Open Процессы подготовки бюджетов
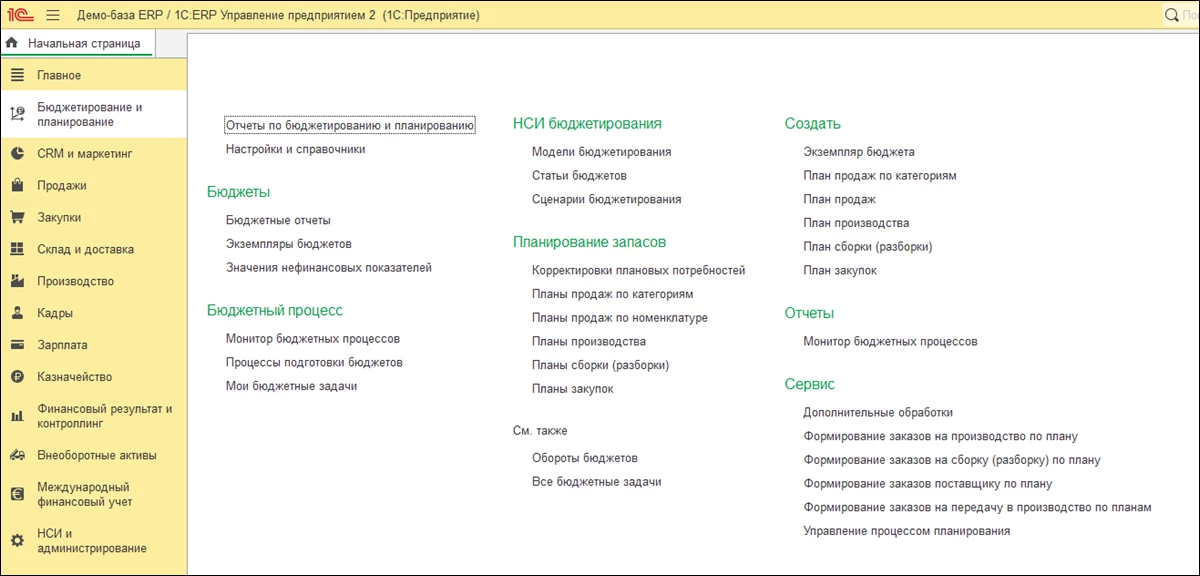The image size is (1200, 576). point(314,362)
